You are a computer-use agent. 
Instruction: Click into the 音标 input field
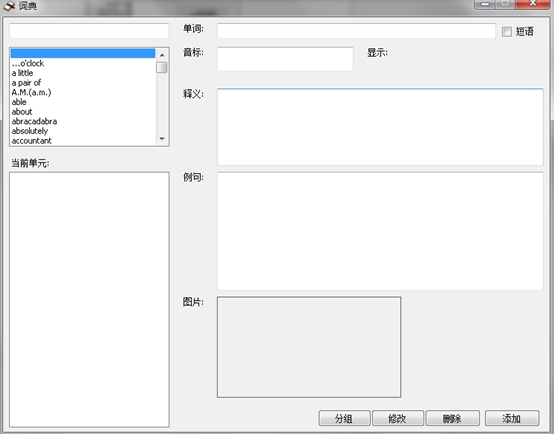tap(285, 59)
